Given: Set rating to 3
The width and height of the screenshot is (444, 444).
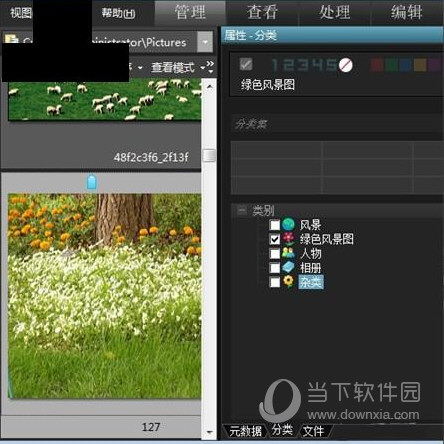Looking at the screenshot, I should (302, 65).
